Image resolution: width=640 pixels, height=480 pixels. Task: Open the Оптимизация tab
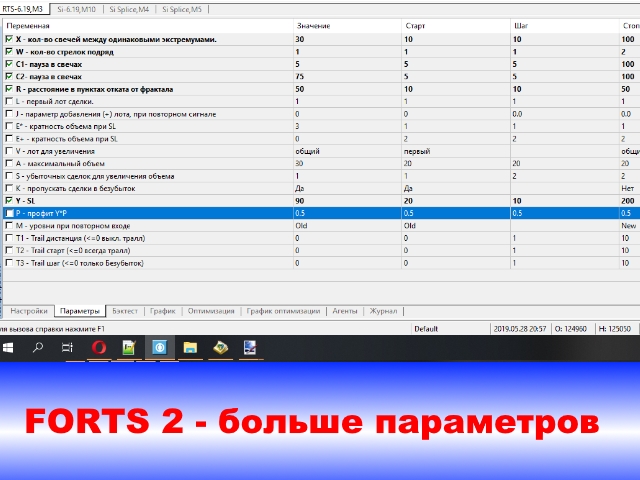(211, 311)
